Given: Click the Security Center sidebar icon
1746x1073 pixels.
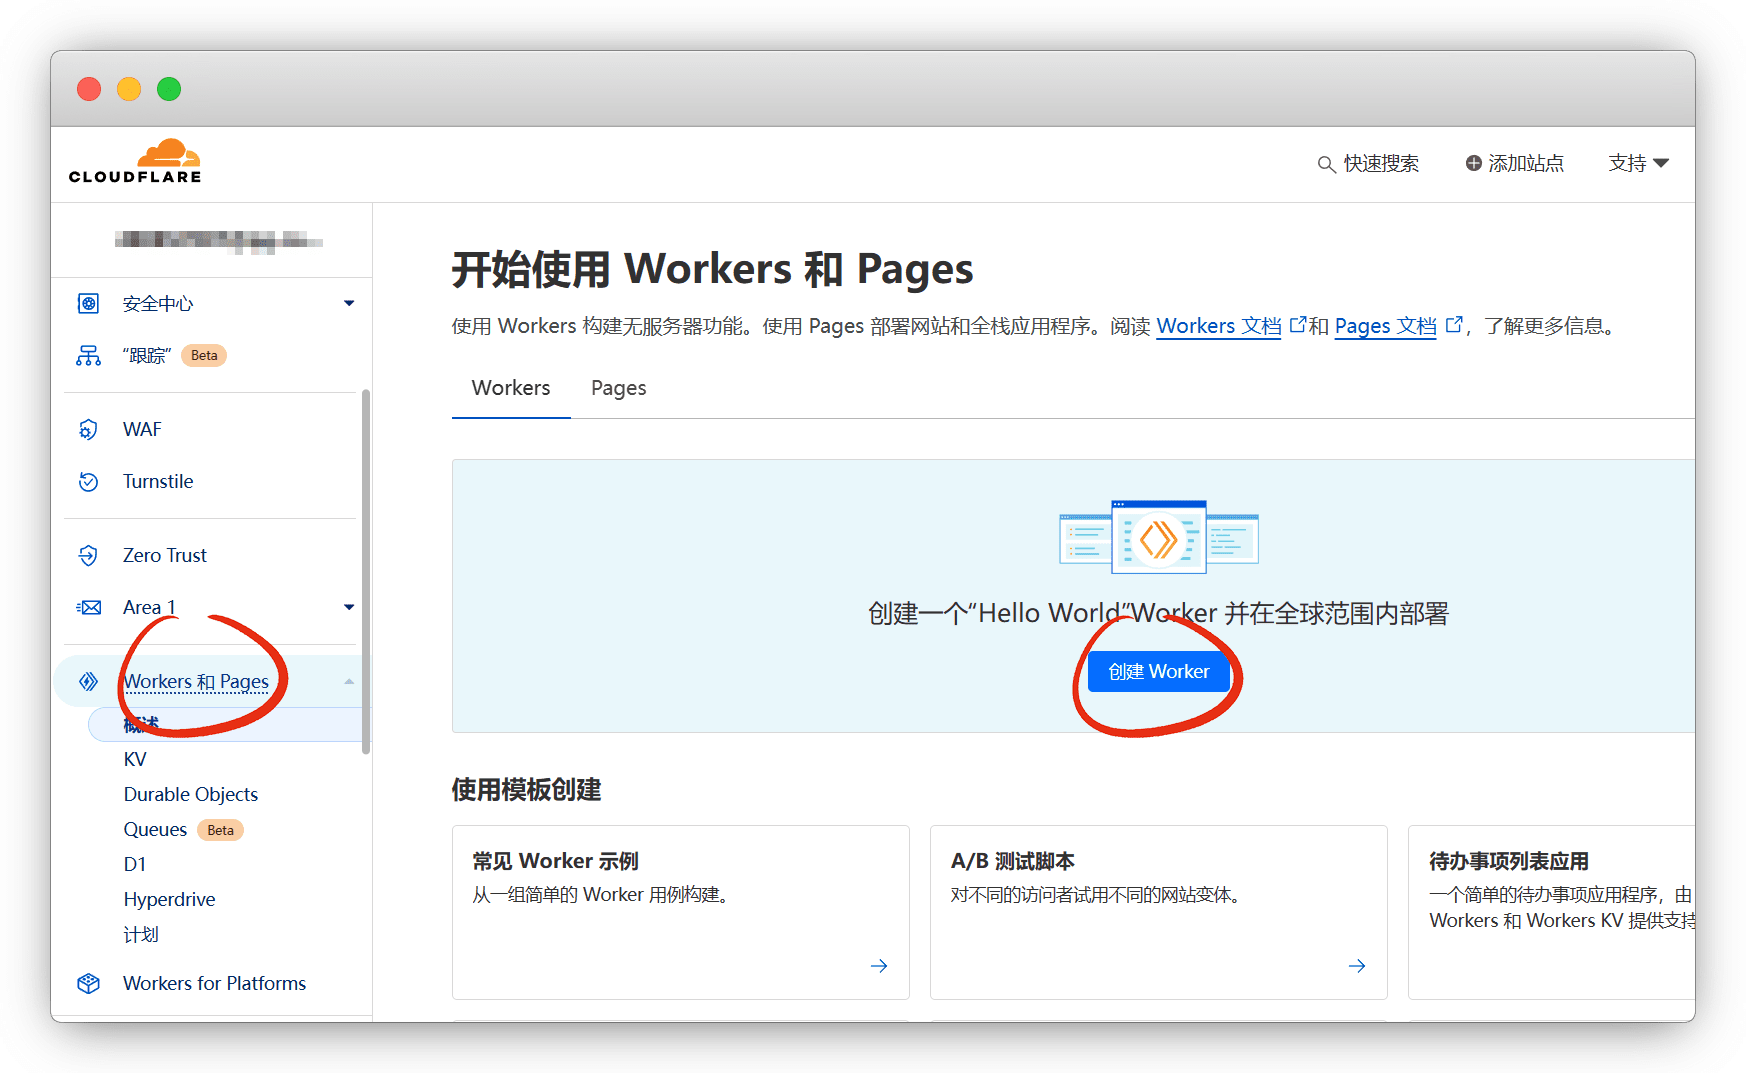Looking at the screenshot, I should tap(88, 304).
